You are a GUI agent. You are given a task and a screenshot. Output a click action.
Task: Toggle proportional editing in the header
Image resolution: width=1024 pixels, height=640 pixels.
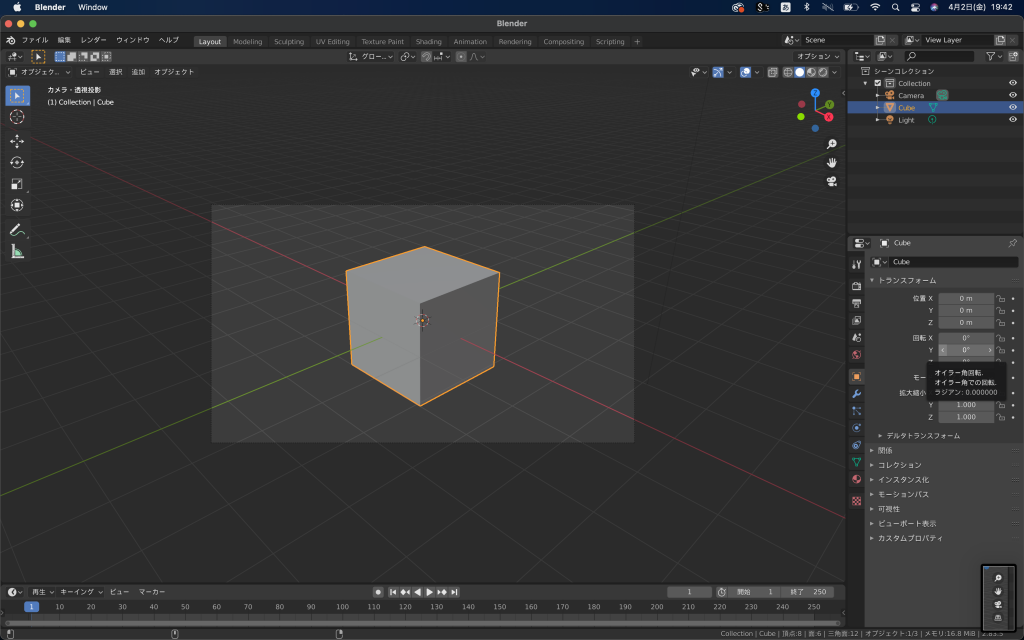[x=461, y=57]
